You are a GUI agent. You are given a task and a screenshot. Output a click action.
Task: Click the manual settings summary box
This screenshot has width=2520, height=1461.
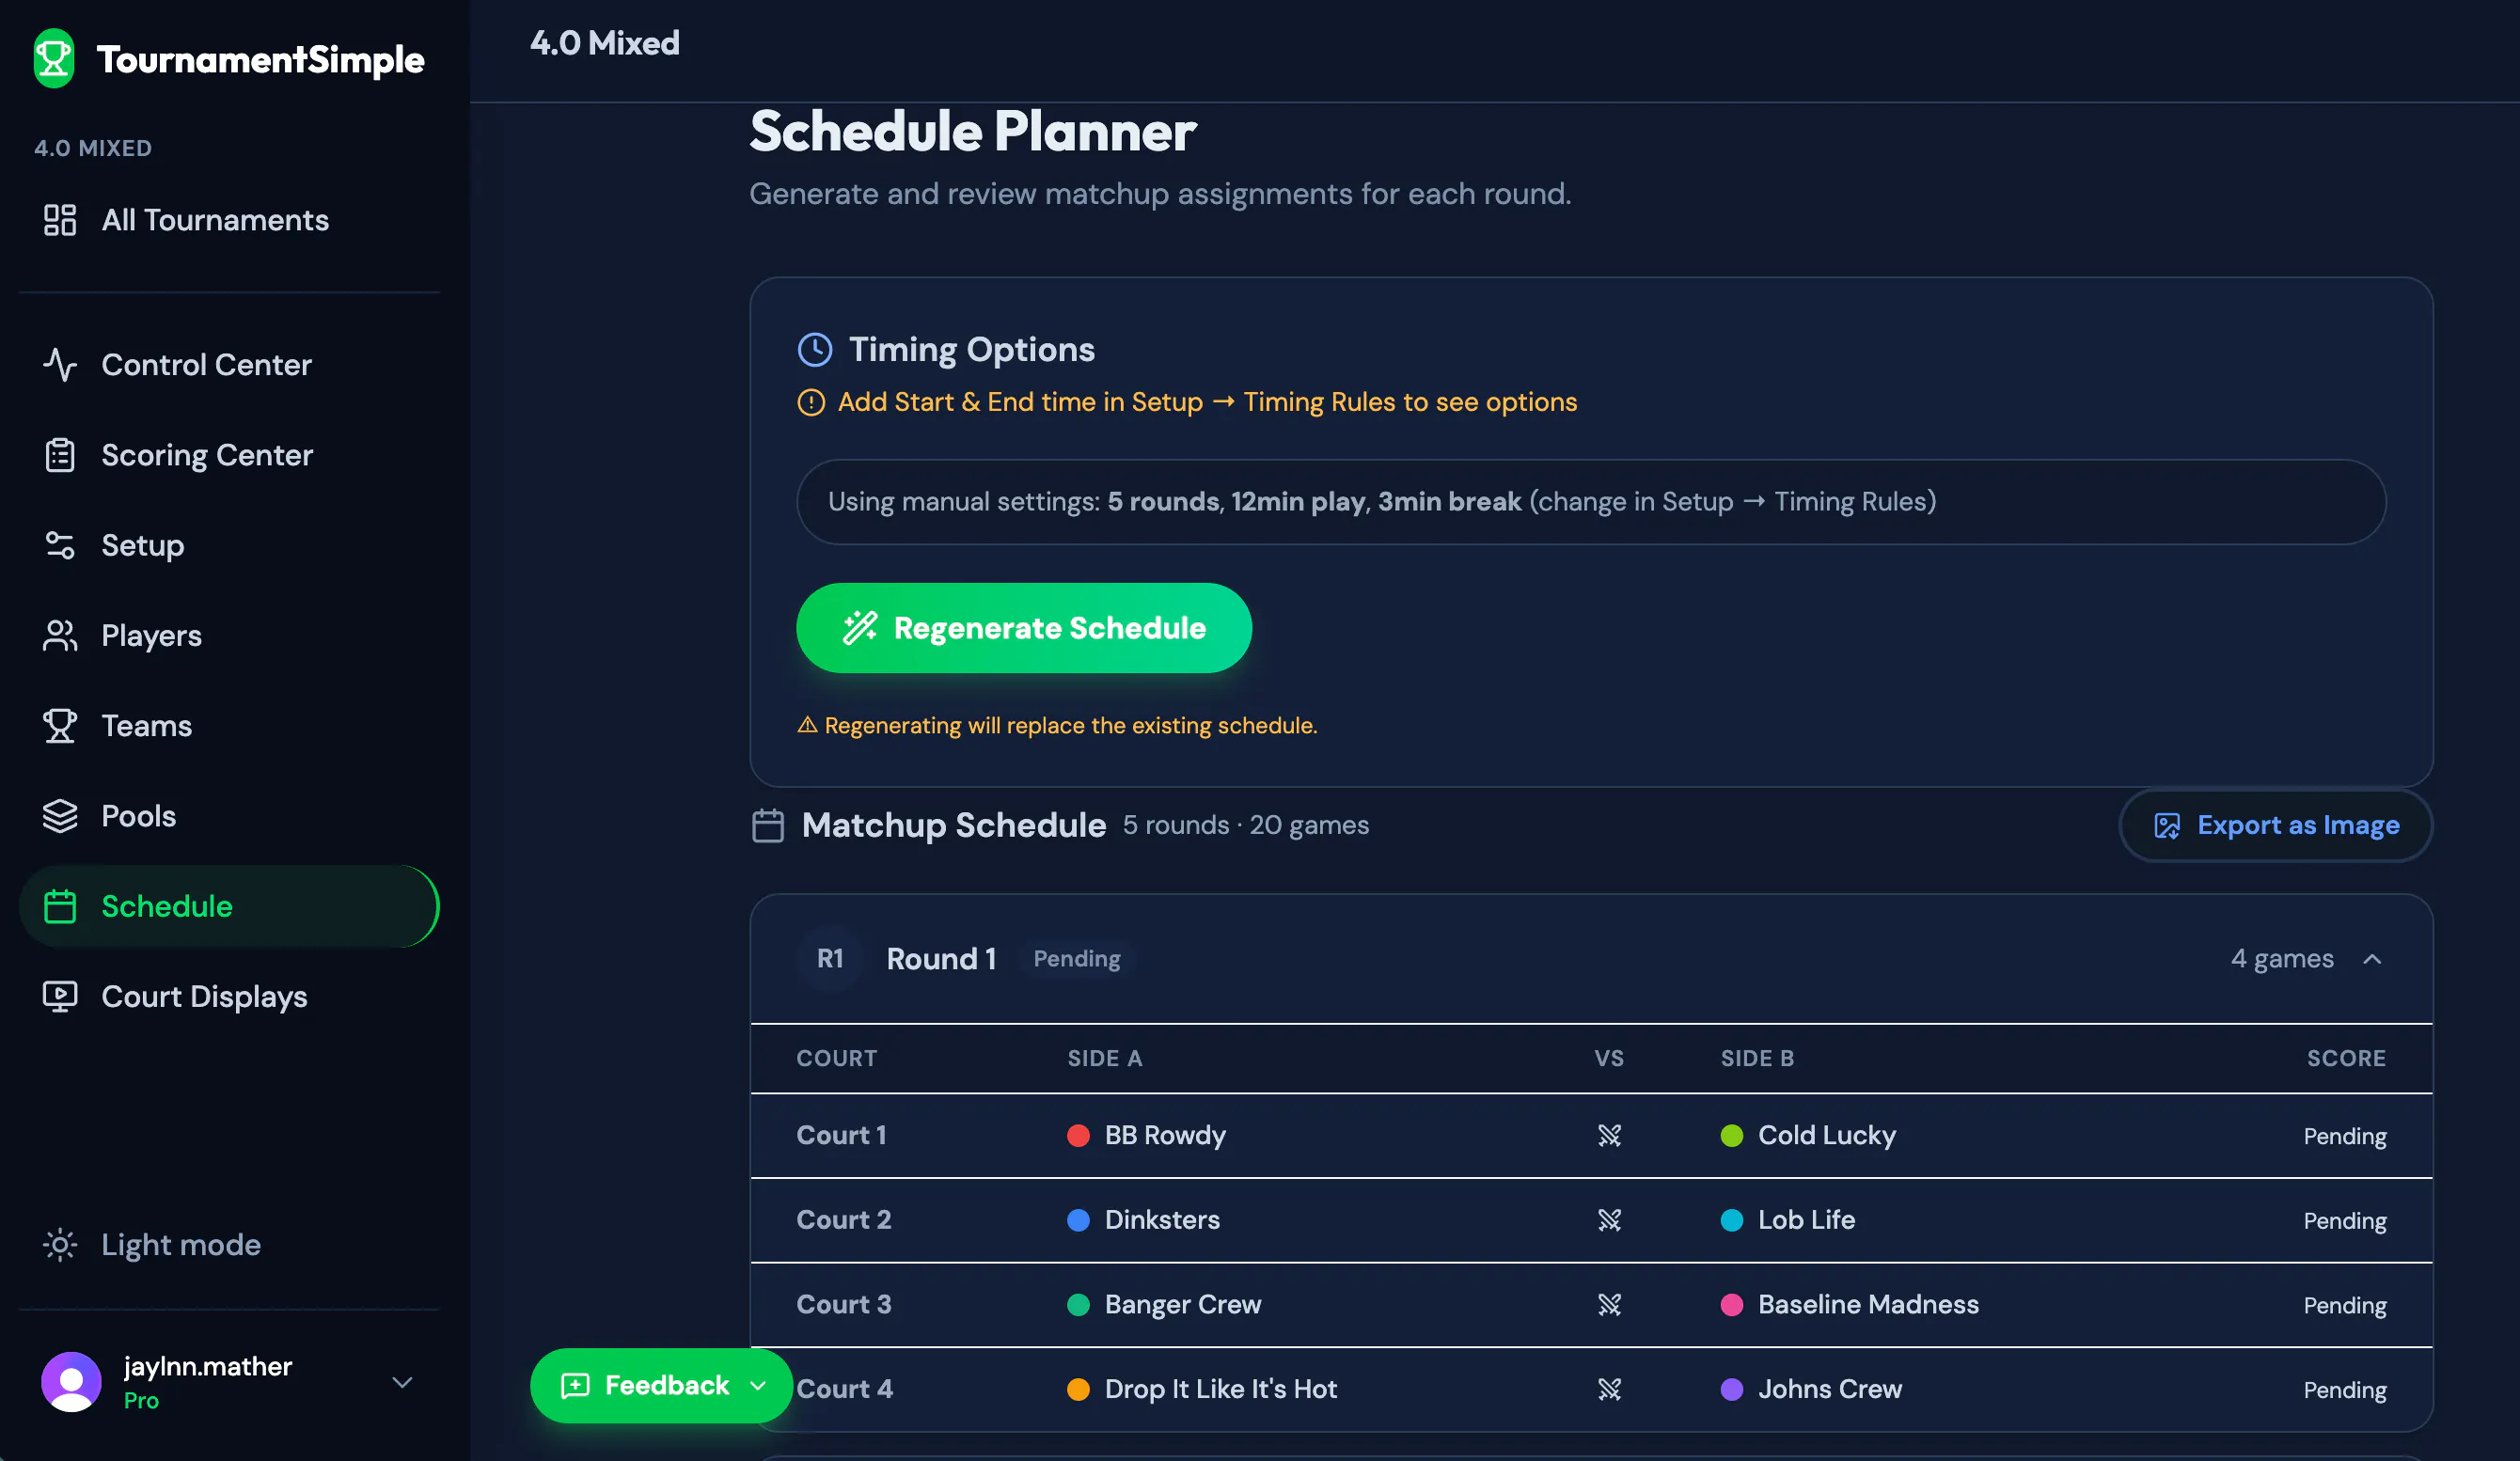click(1591, 502)
